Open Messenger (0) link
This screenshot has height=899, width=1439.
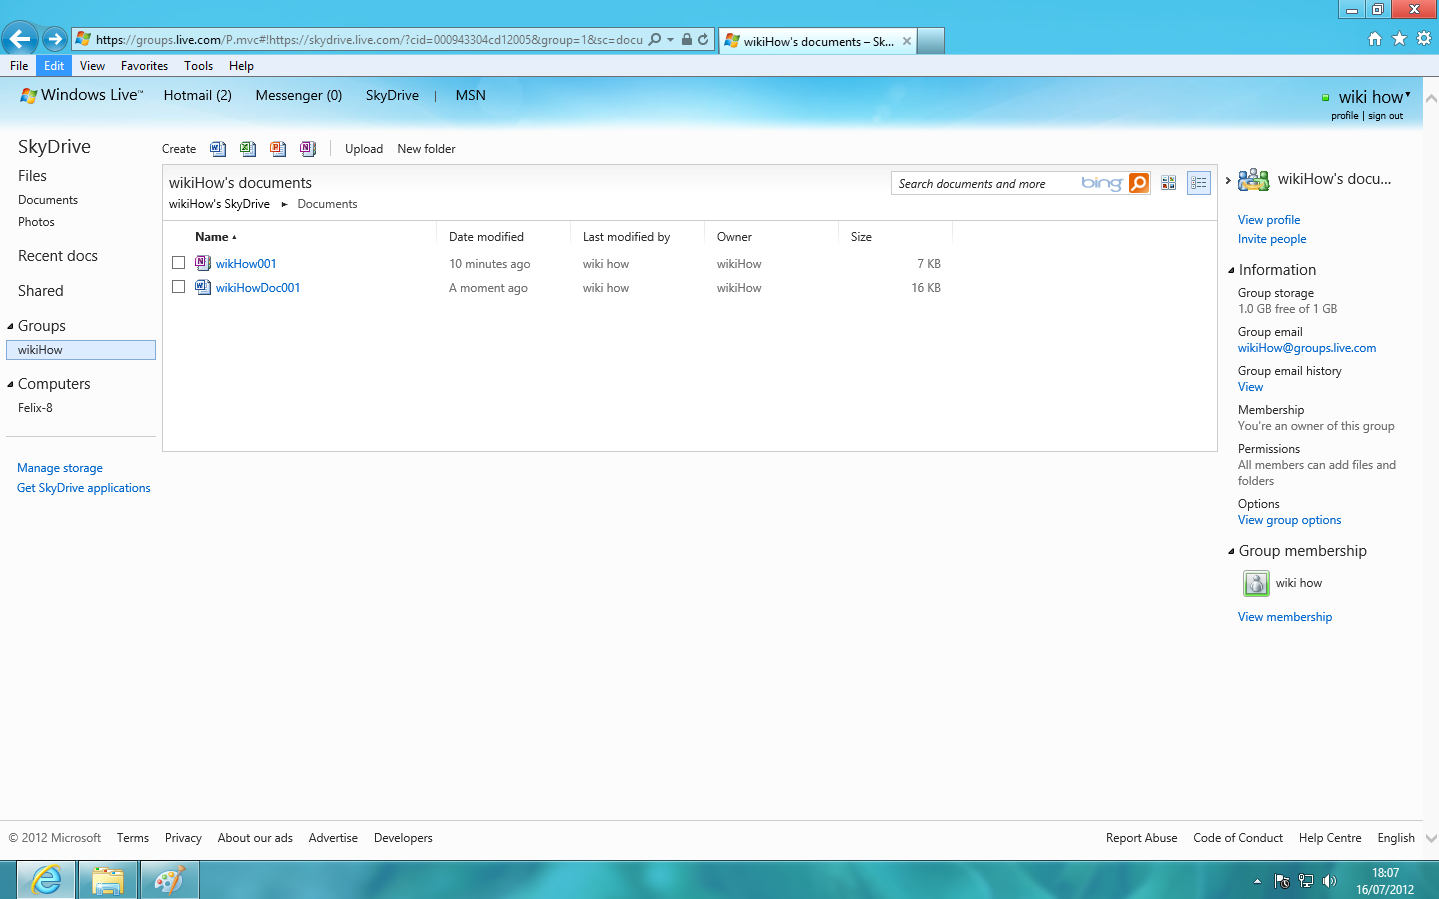[298, 95]
